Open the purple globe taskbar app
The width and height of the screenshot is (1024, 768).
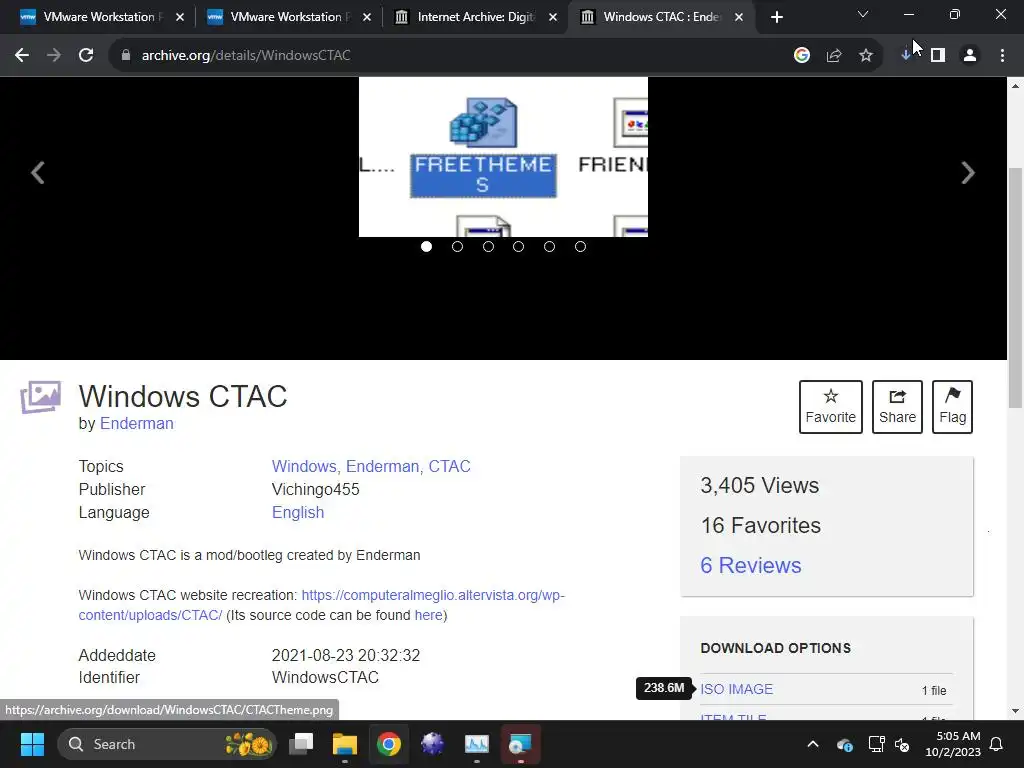432,744
